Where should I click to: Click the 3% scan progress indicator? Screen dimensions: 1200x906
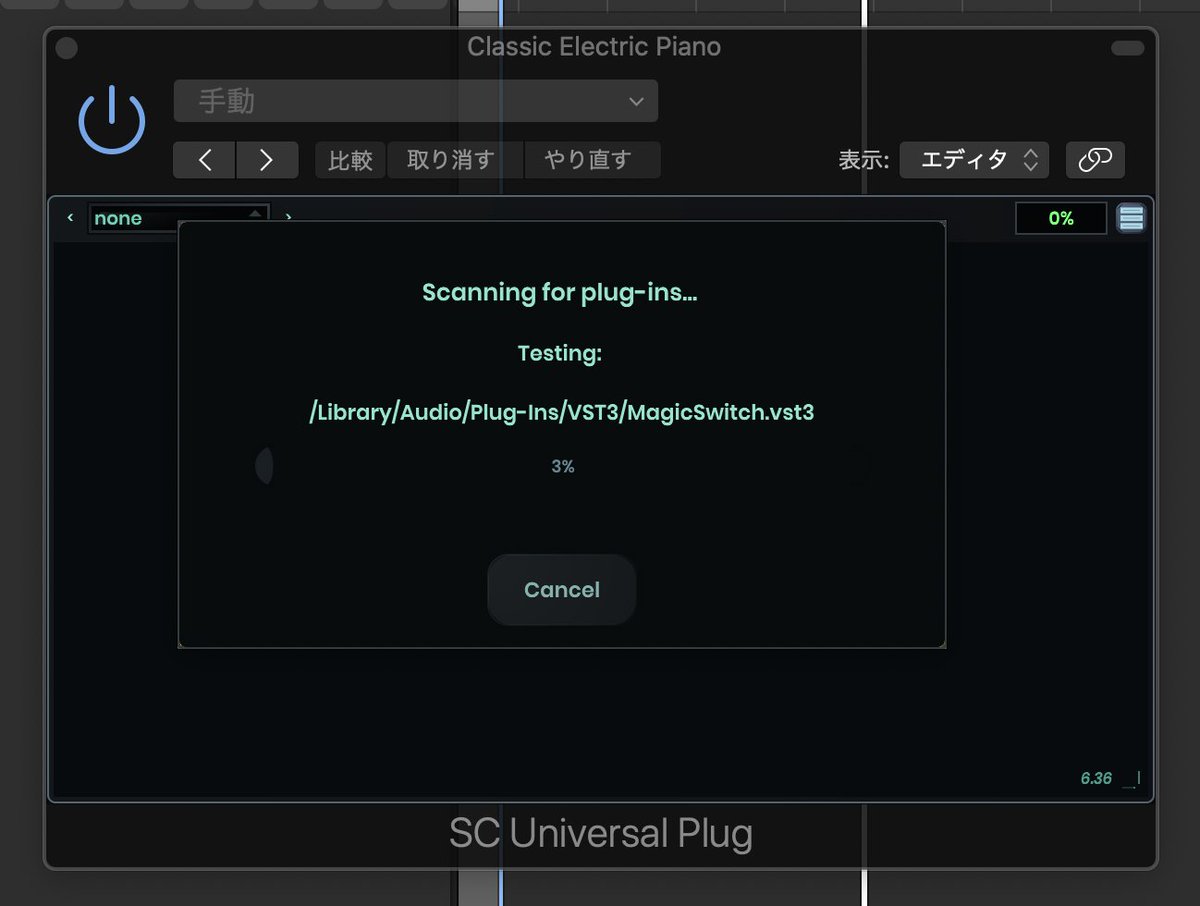(x=561, y=464)
